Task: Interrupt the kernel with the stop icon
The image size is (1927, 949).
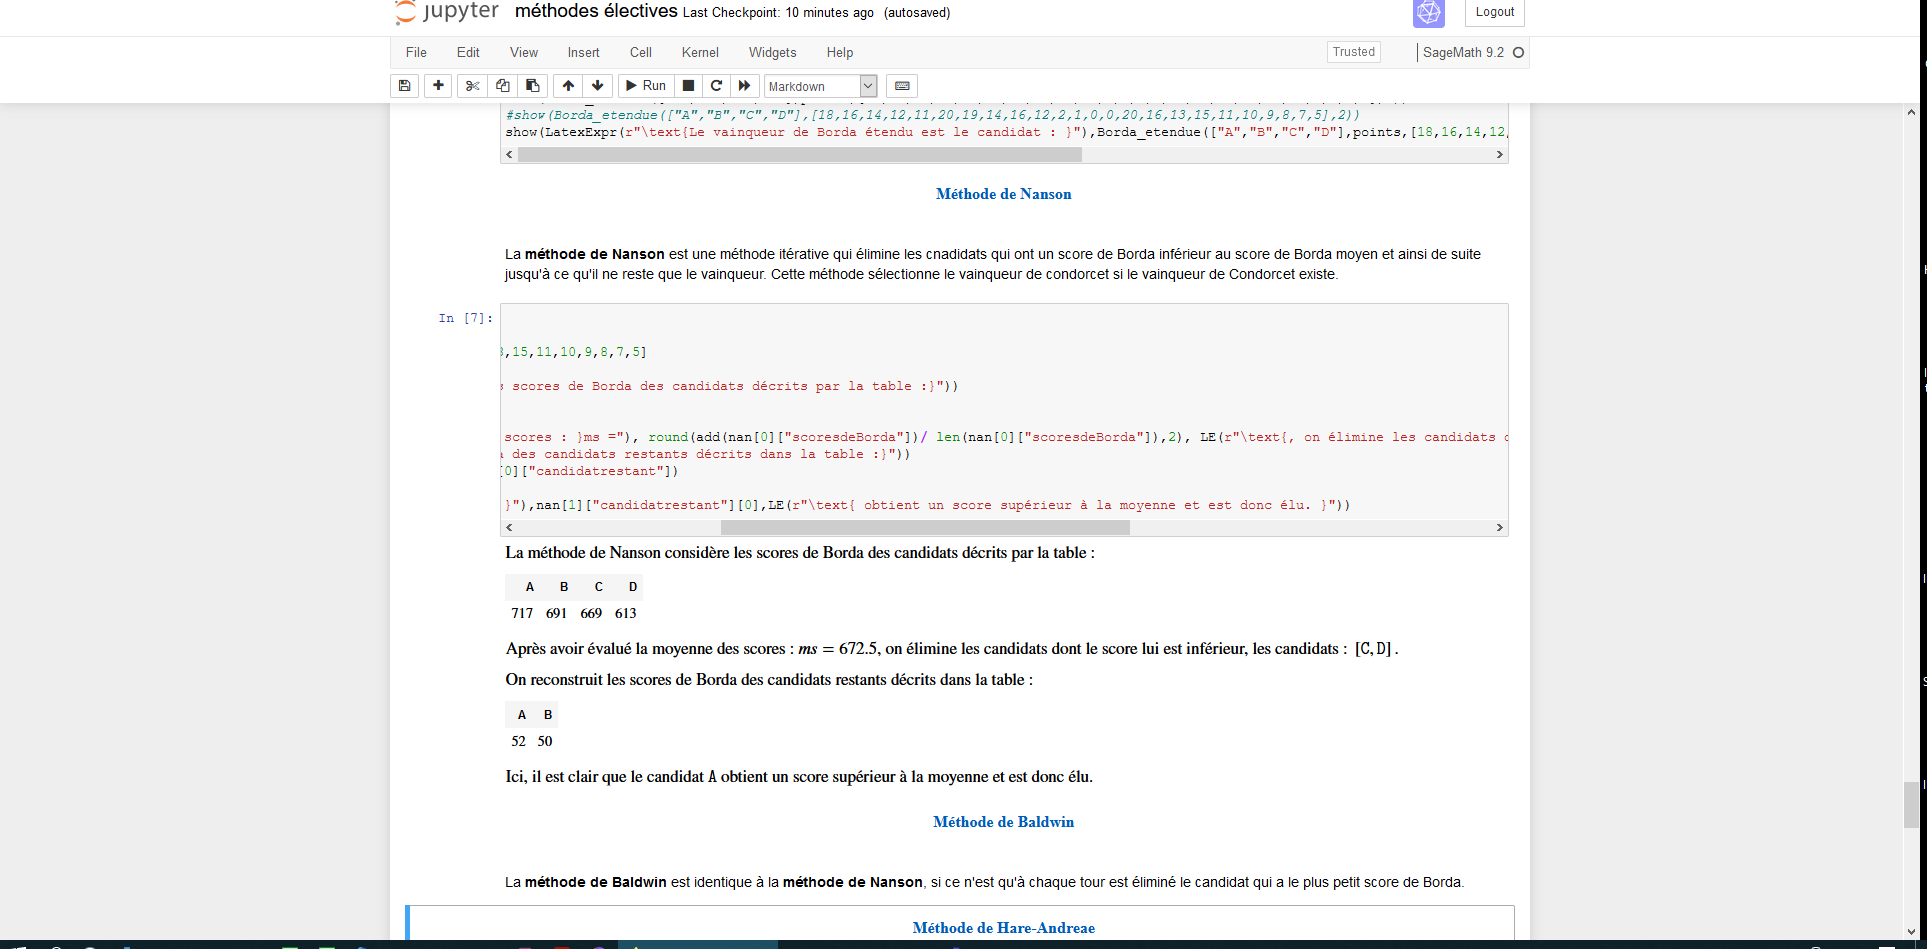Action: pos(688,86)
